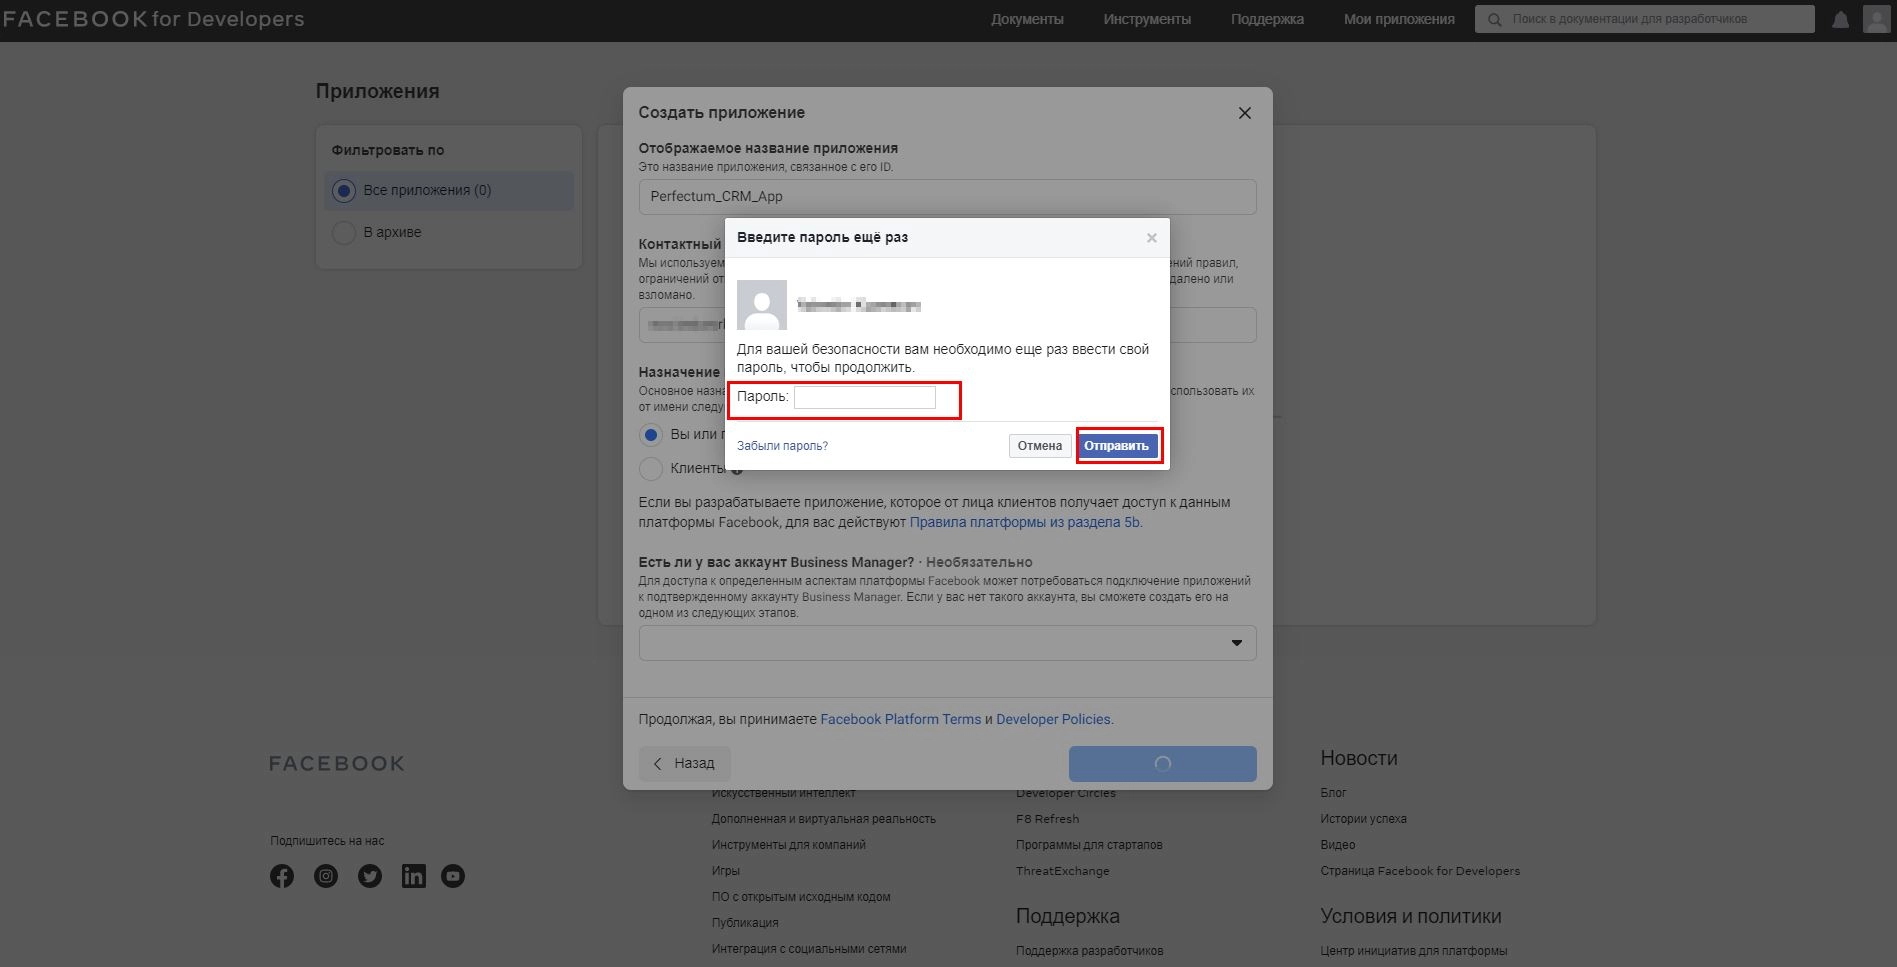Screen dimensions: 1897x967
Task: Click the Отмена button
Action: [1040, 446]
